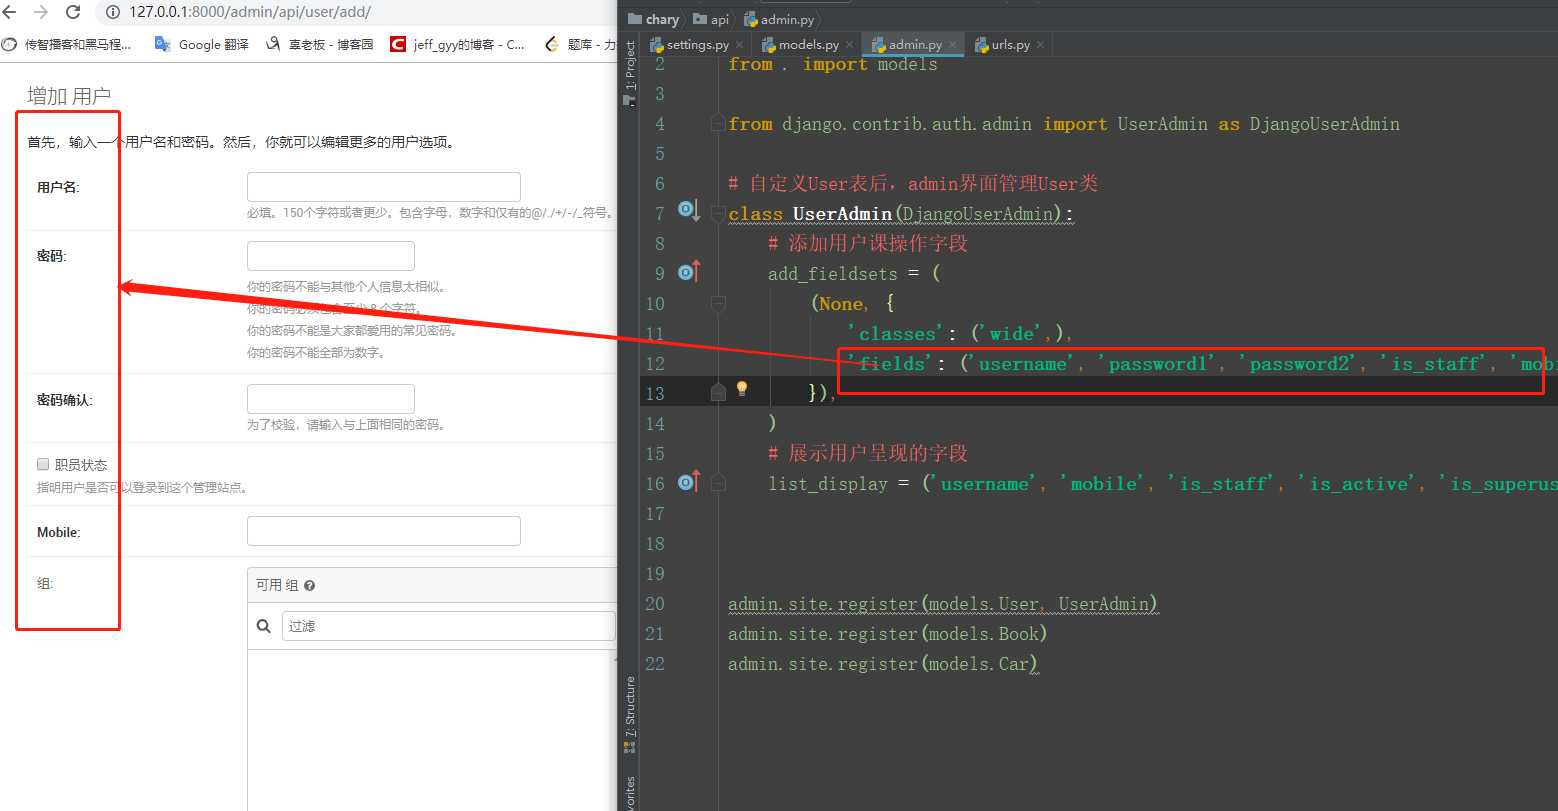
Task: Click the admin.site.register(models.User, UserAdmin) line
Action: pyautogui.click(x=943, y=604)
